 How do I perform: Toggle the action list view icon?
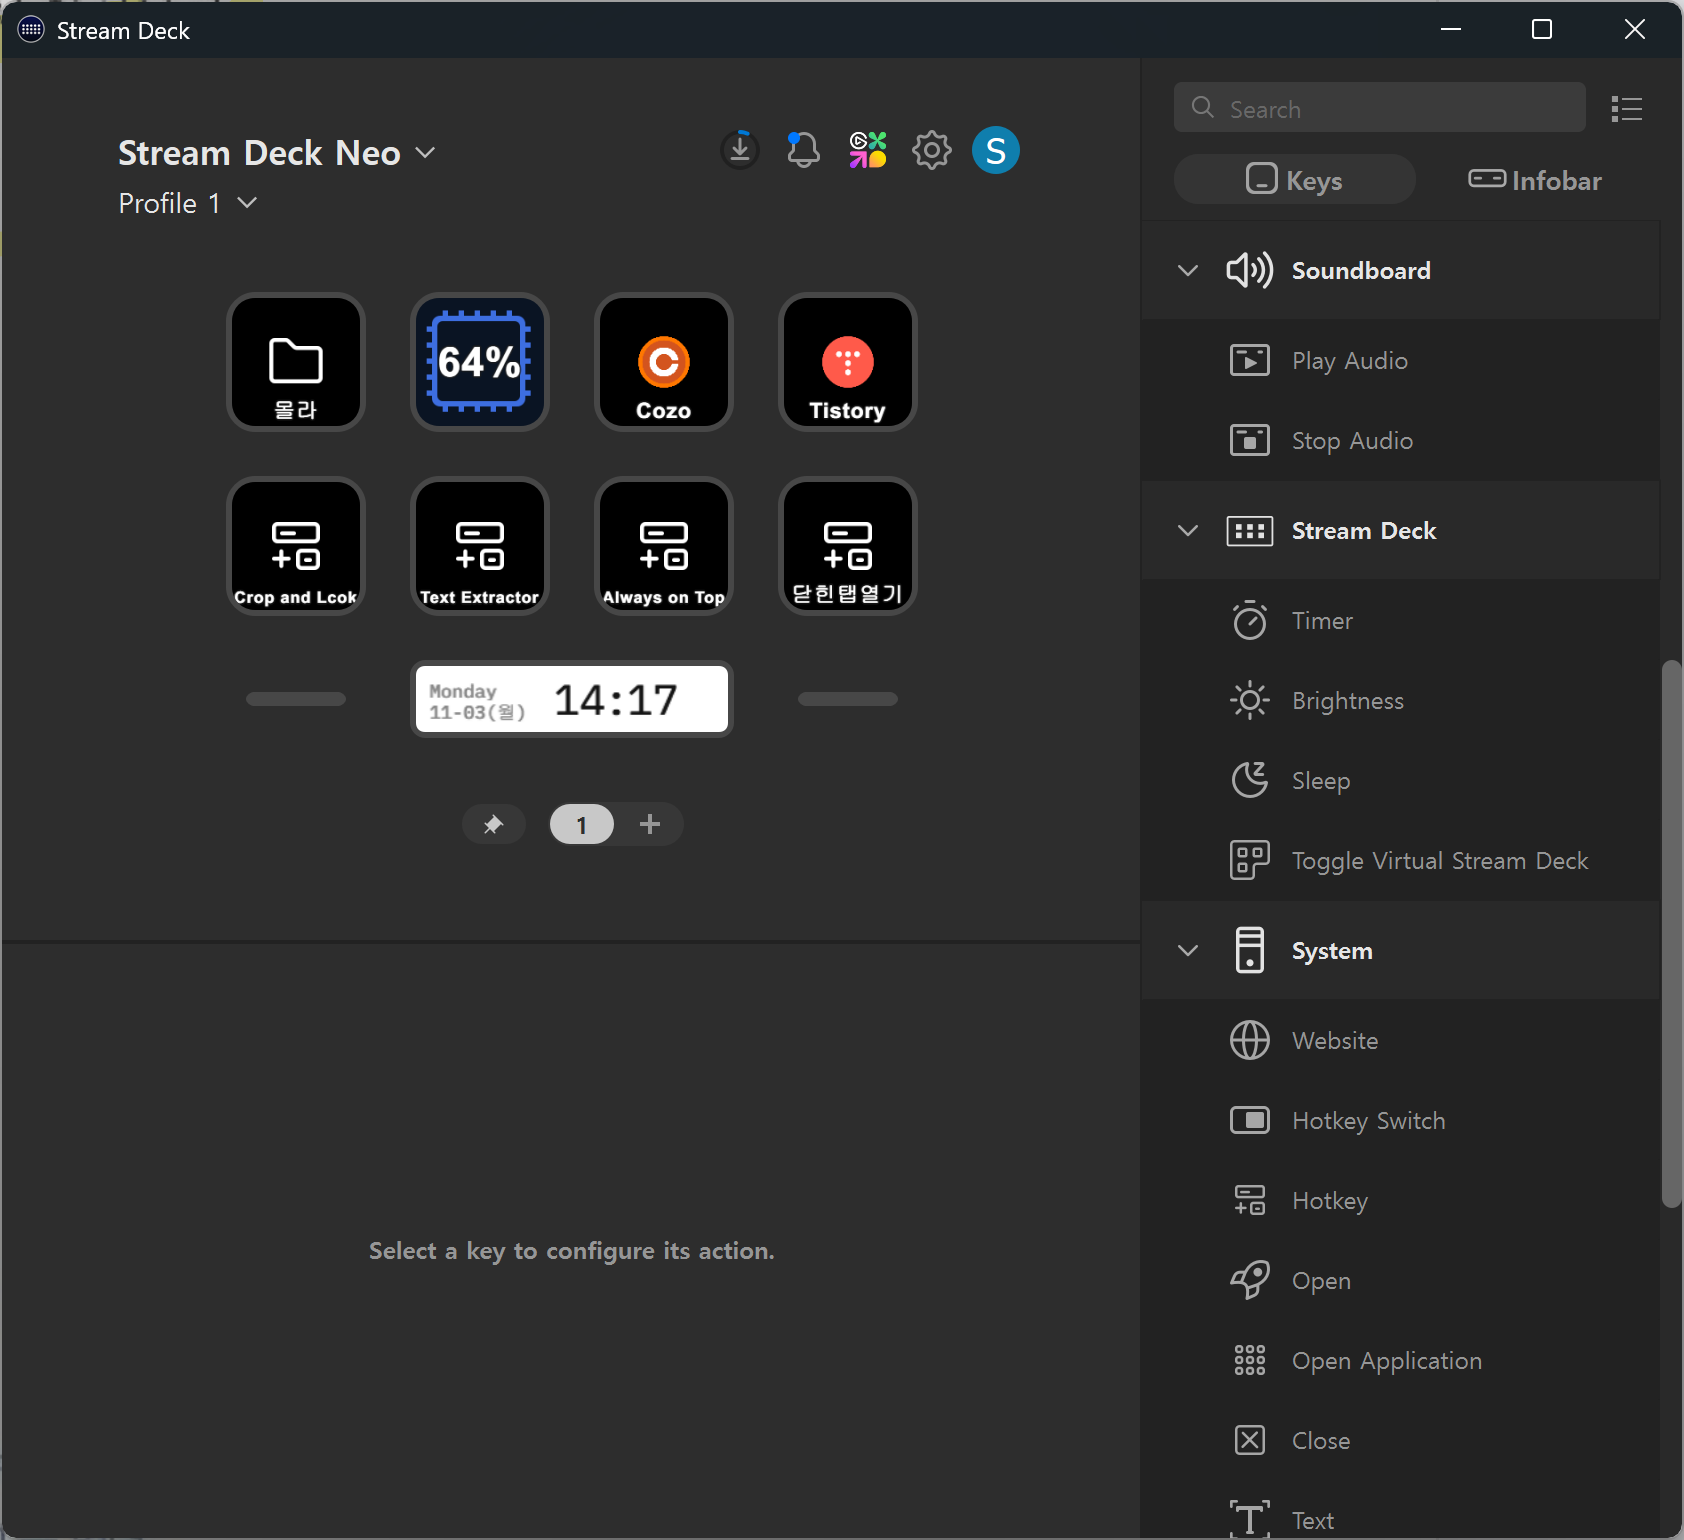click(1627, 108)
